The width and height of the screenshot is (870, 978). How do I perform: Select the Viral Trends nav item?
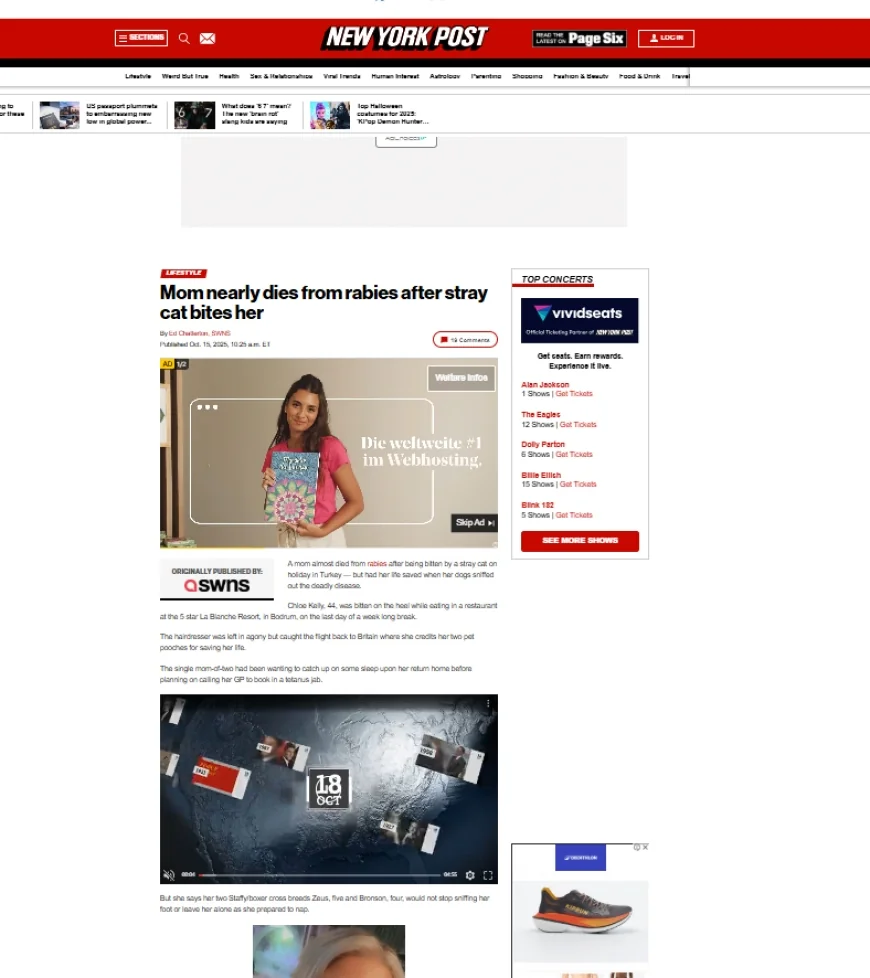342,76
